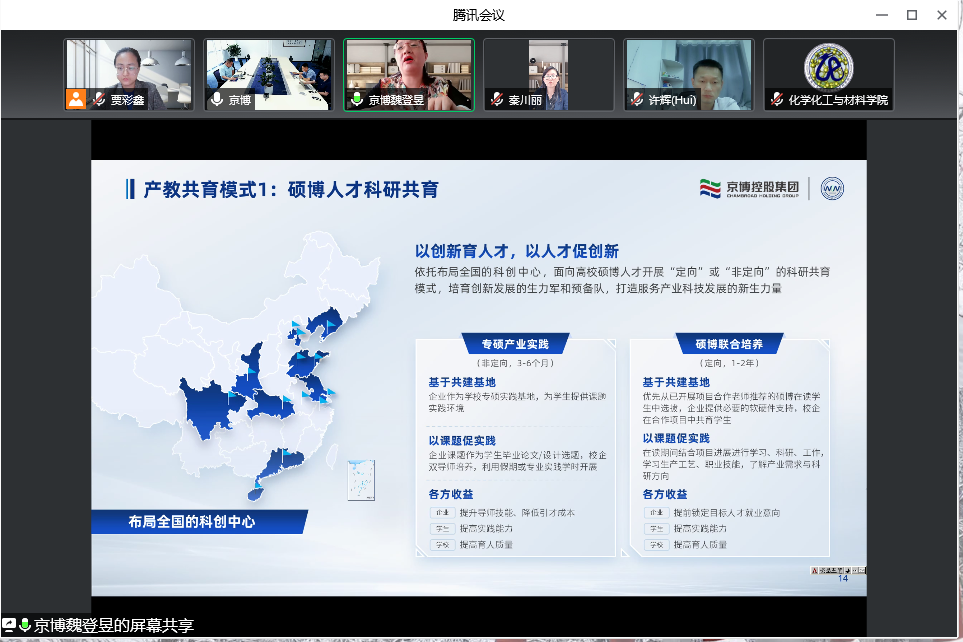Click 提前锁定目标人才就业意向 benefit line

(727, 512)
